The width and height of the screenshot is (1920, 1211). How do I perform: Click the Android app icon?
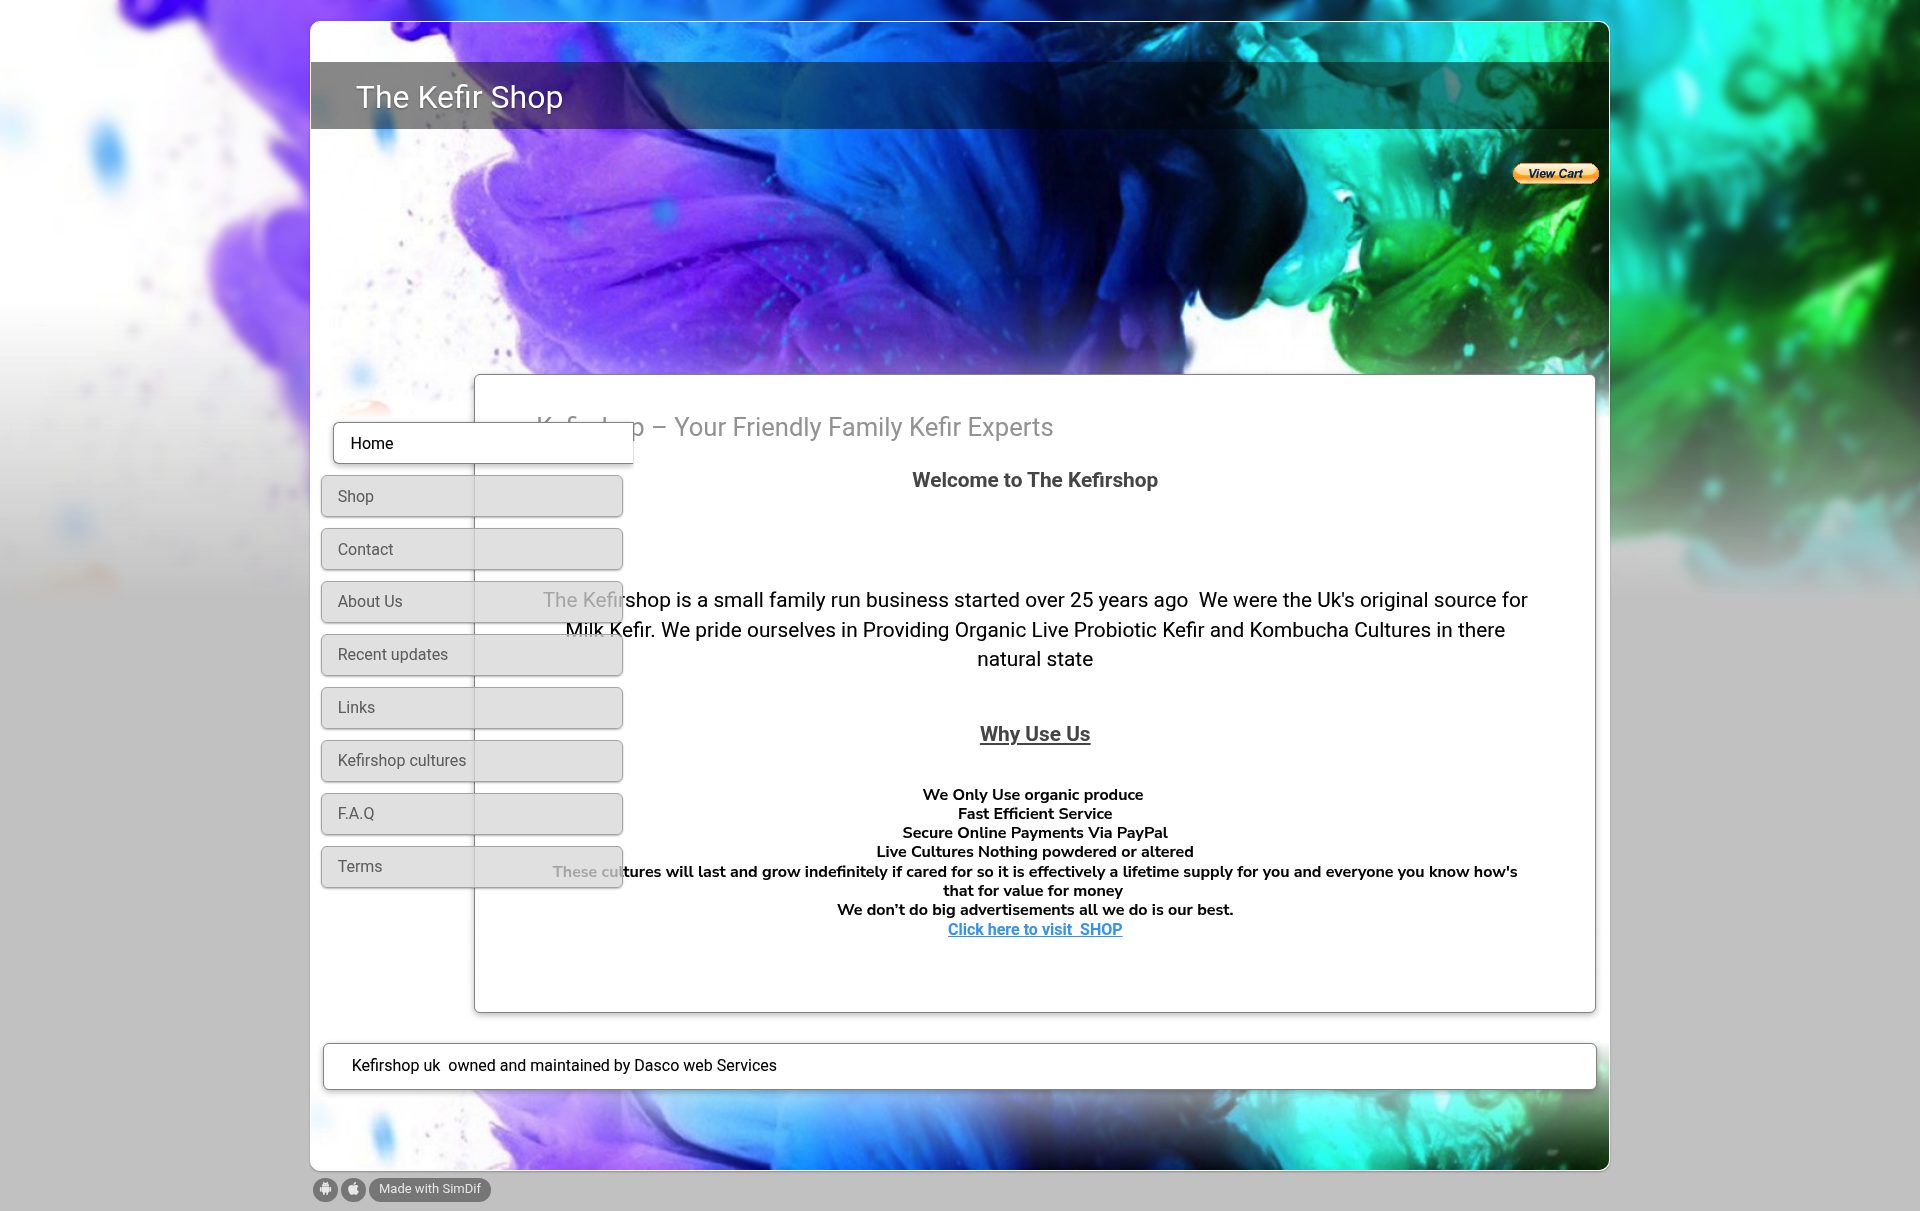[x=325, y=1189]
